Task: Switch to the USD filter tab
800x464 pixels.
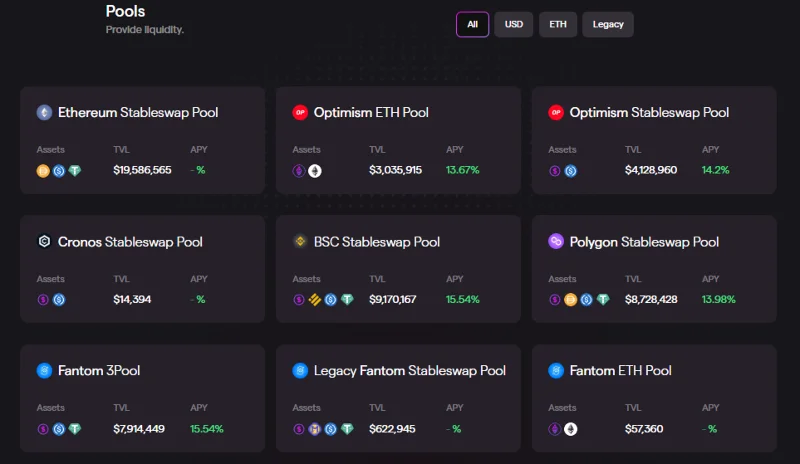Action: [514, 25]
